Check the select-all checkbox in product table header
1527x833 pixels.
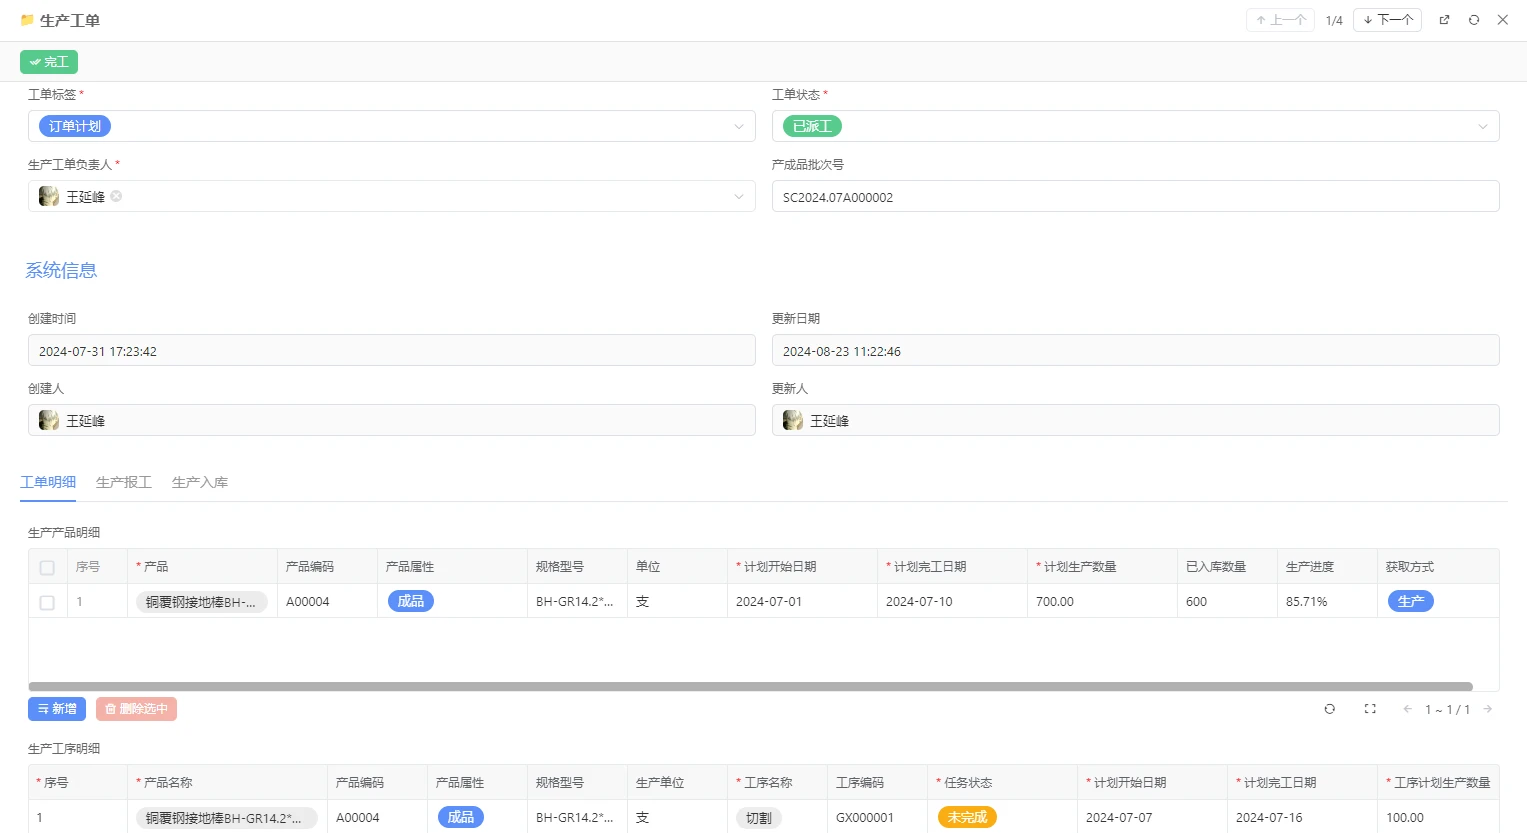(x=46, y=566)
